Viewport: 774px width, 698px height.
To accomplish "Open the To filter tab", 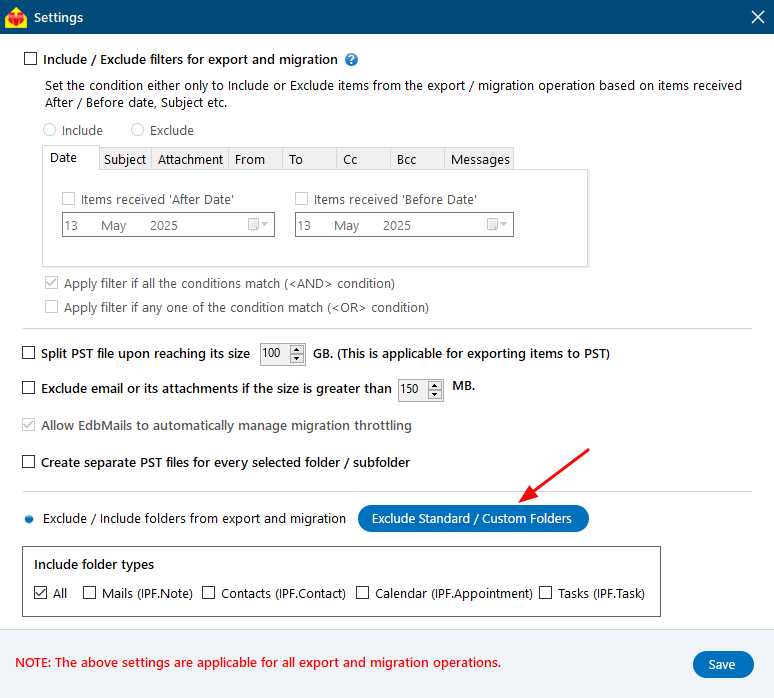I will (x=310, y=159).
